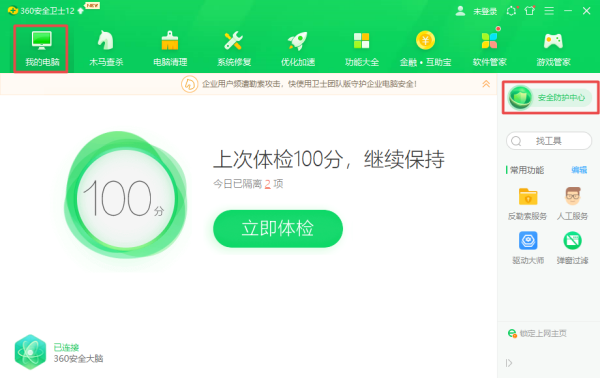Select the 我的电脑 tab

(41, 49)
